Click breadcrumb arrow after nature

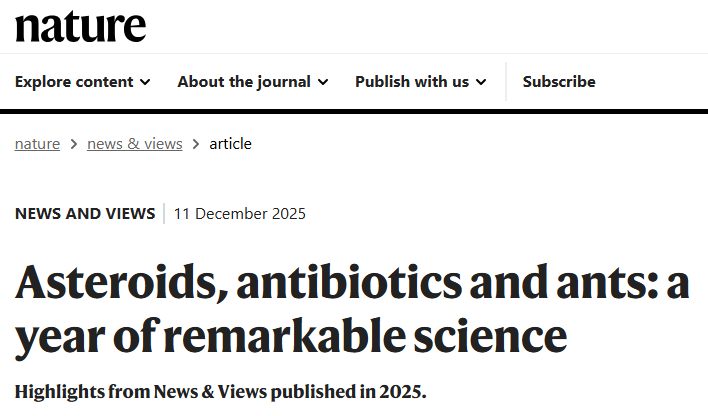pos(74,144)
